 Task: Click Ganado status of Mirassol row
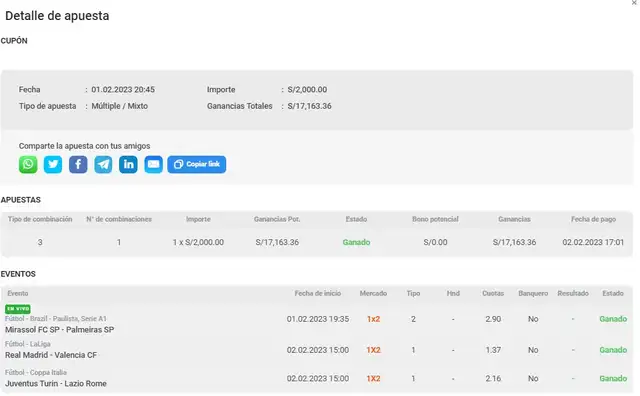click(613, 319)
